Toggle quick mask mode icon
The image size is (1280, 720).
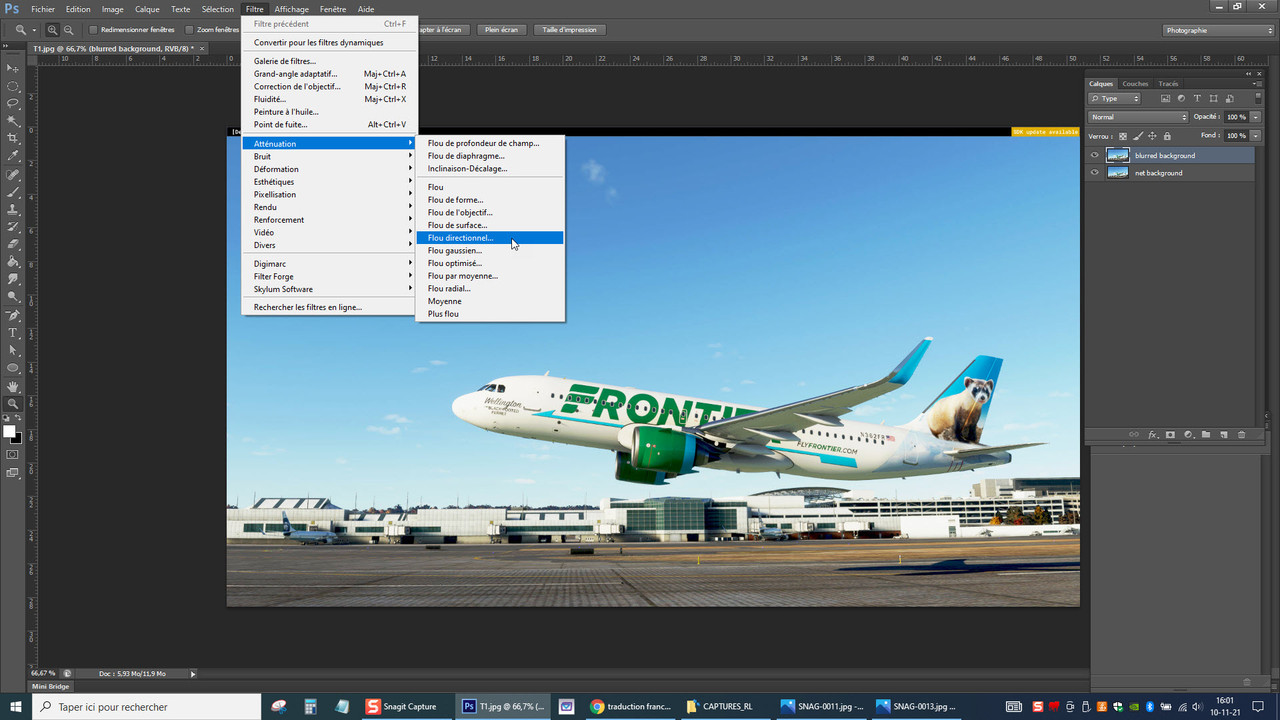pos(13,454)
